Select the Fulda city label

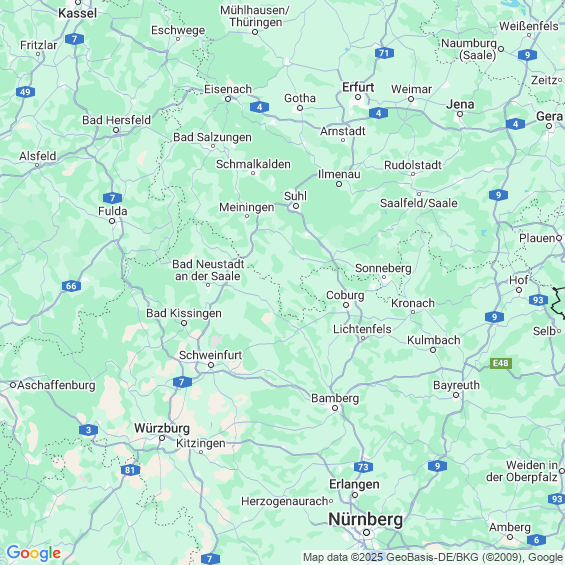[112, 211]
